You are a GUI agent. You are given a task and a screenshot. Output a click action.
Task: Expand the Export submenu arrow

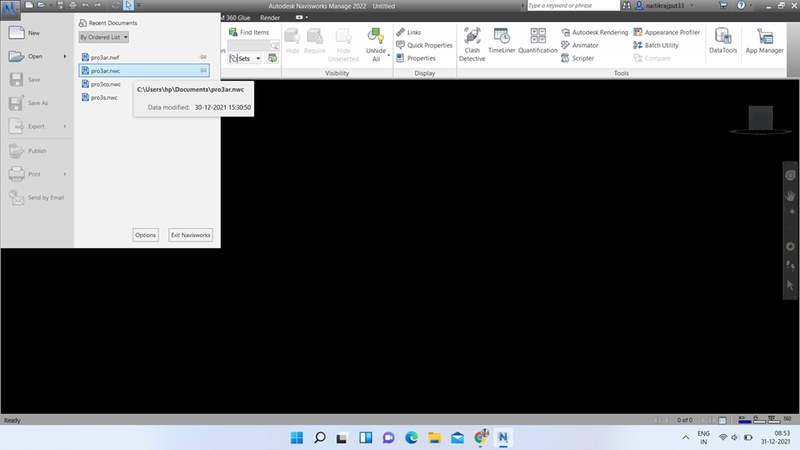[x=65, y=126]
